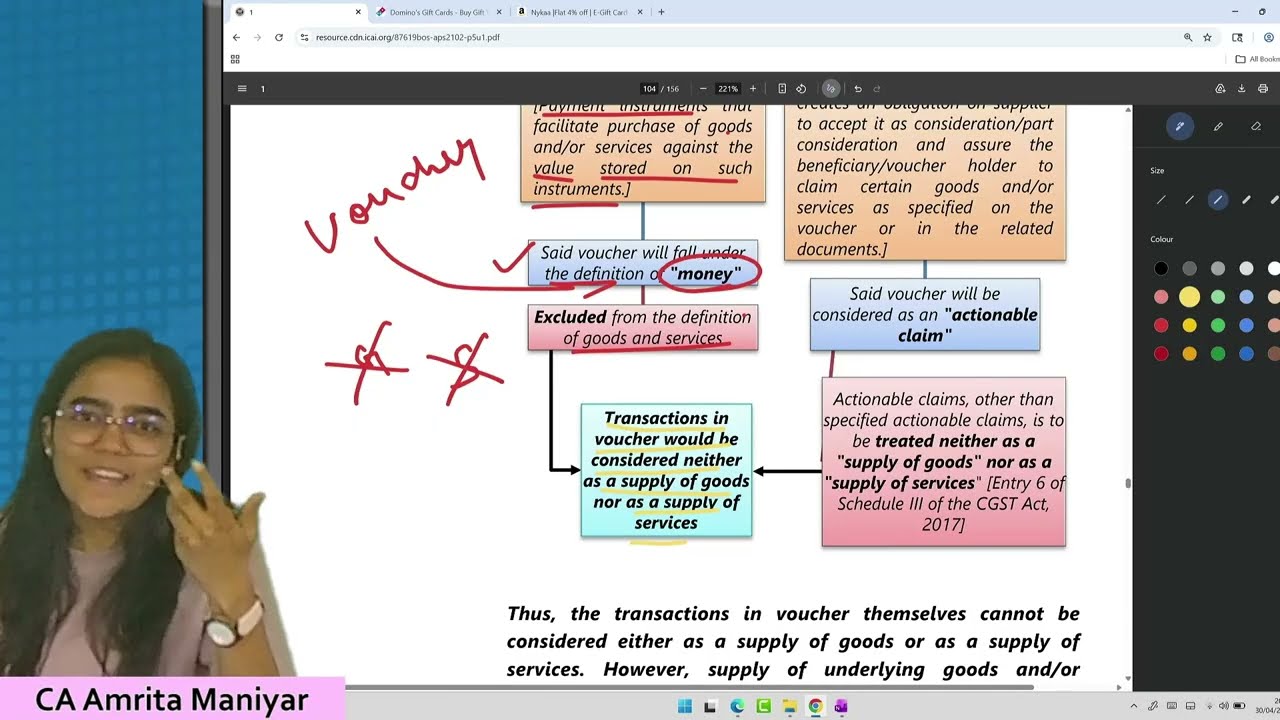Choose the fourth thick pen size

click(x=1246, y=200)
